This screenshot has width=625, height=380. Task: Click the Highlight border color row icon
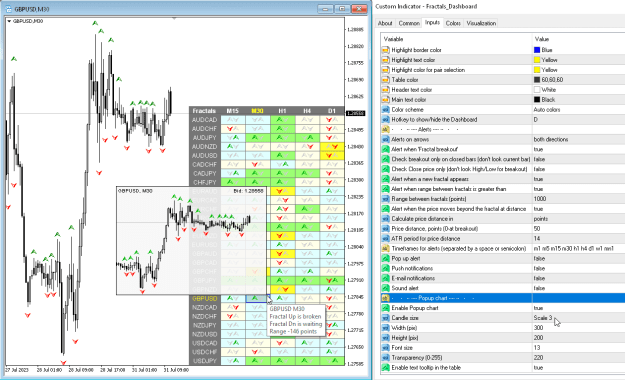(385, 50)
